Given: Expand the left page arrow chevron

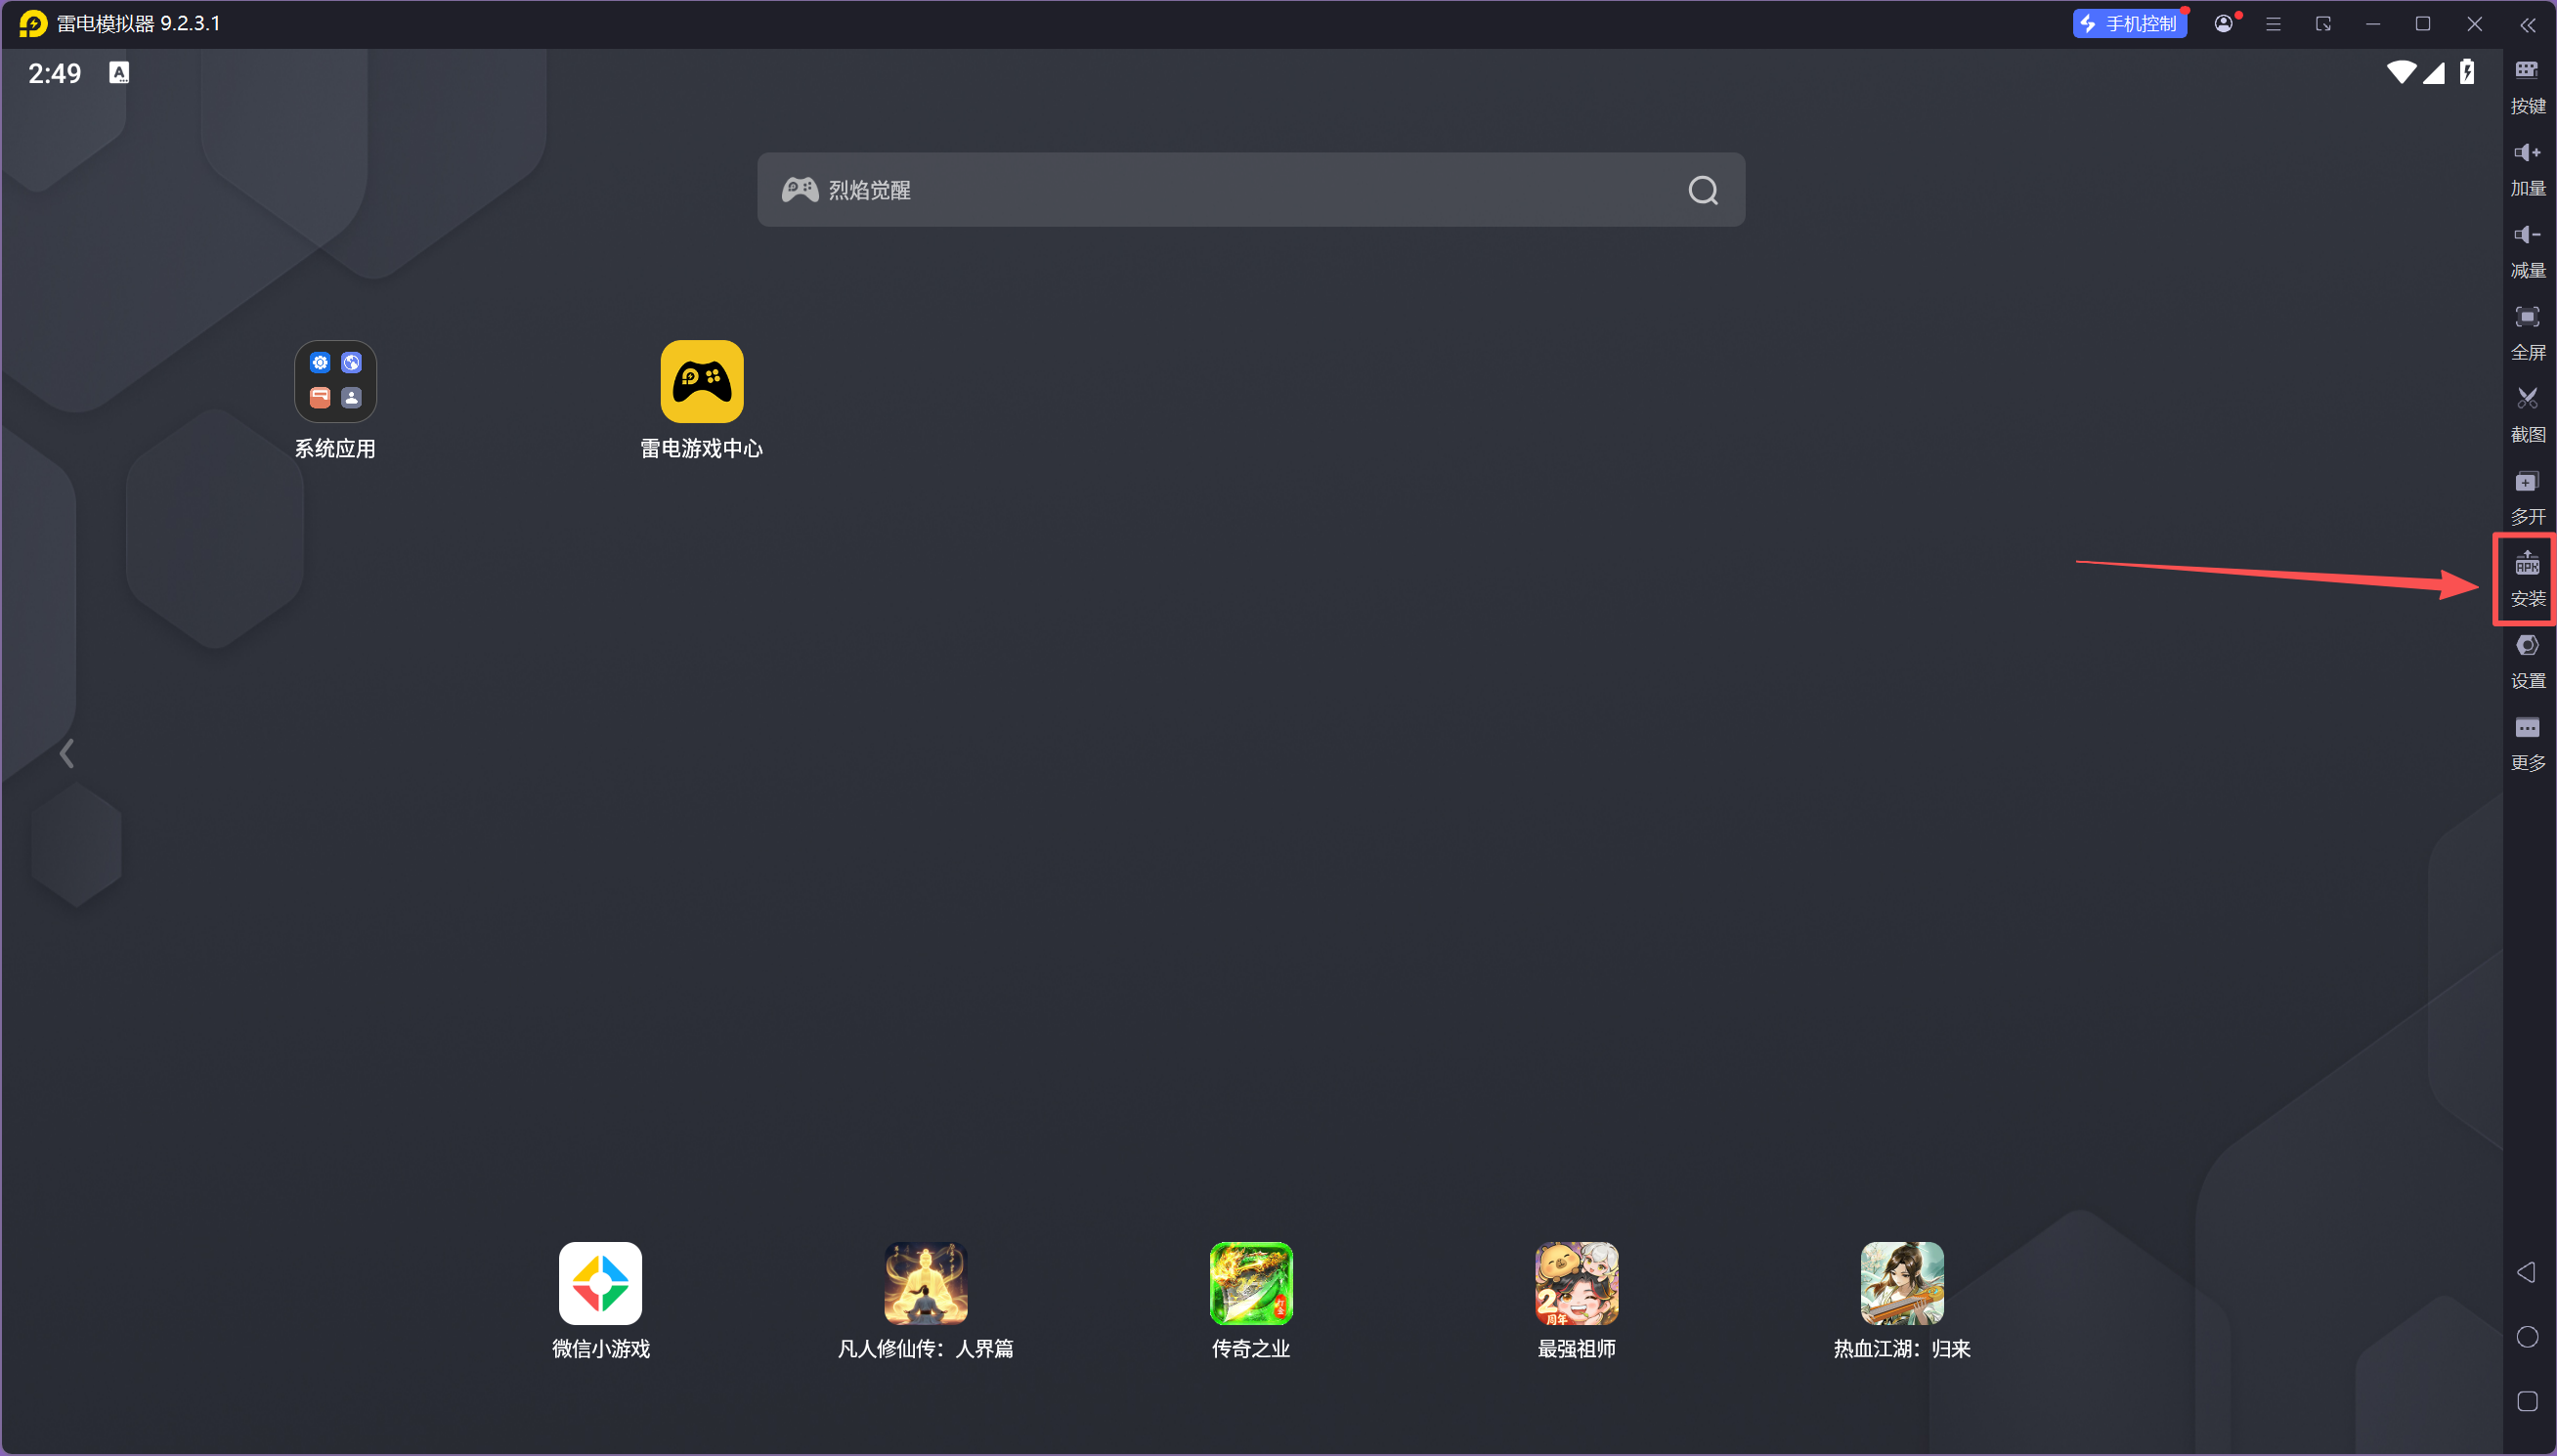Looking at the screenshot, I should coord(67,753).
